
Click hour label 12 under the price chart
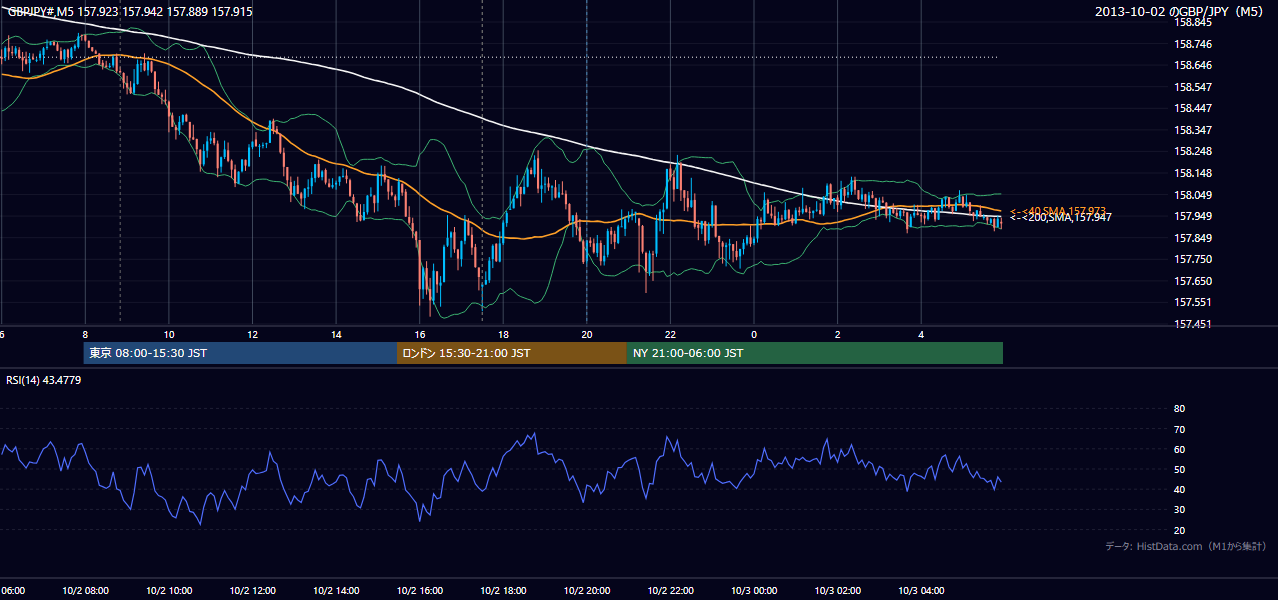point(253,334)
